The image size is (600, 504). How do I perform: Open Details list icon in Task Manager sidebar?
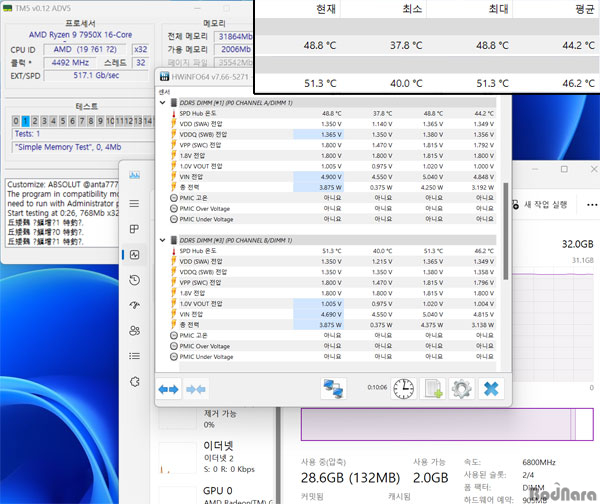coord(134,356)
